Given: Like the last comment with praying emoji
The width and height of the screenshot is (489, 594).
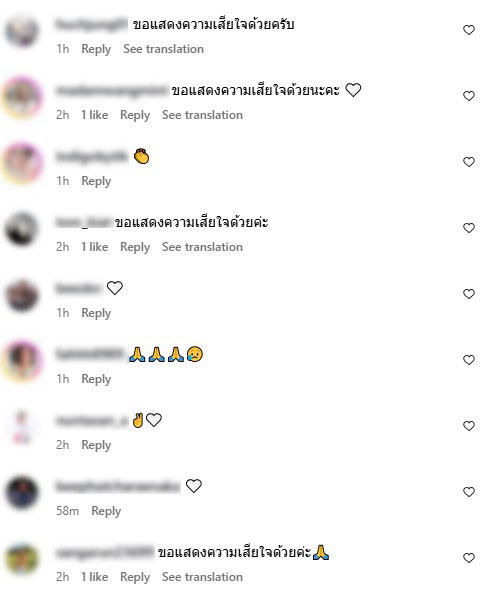Looking at the screenshot, I should pyautogui.click(x=469, y=558).
